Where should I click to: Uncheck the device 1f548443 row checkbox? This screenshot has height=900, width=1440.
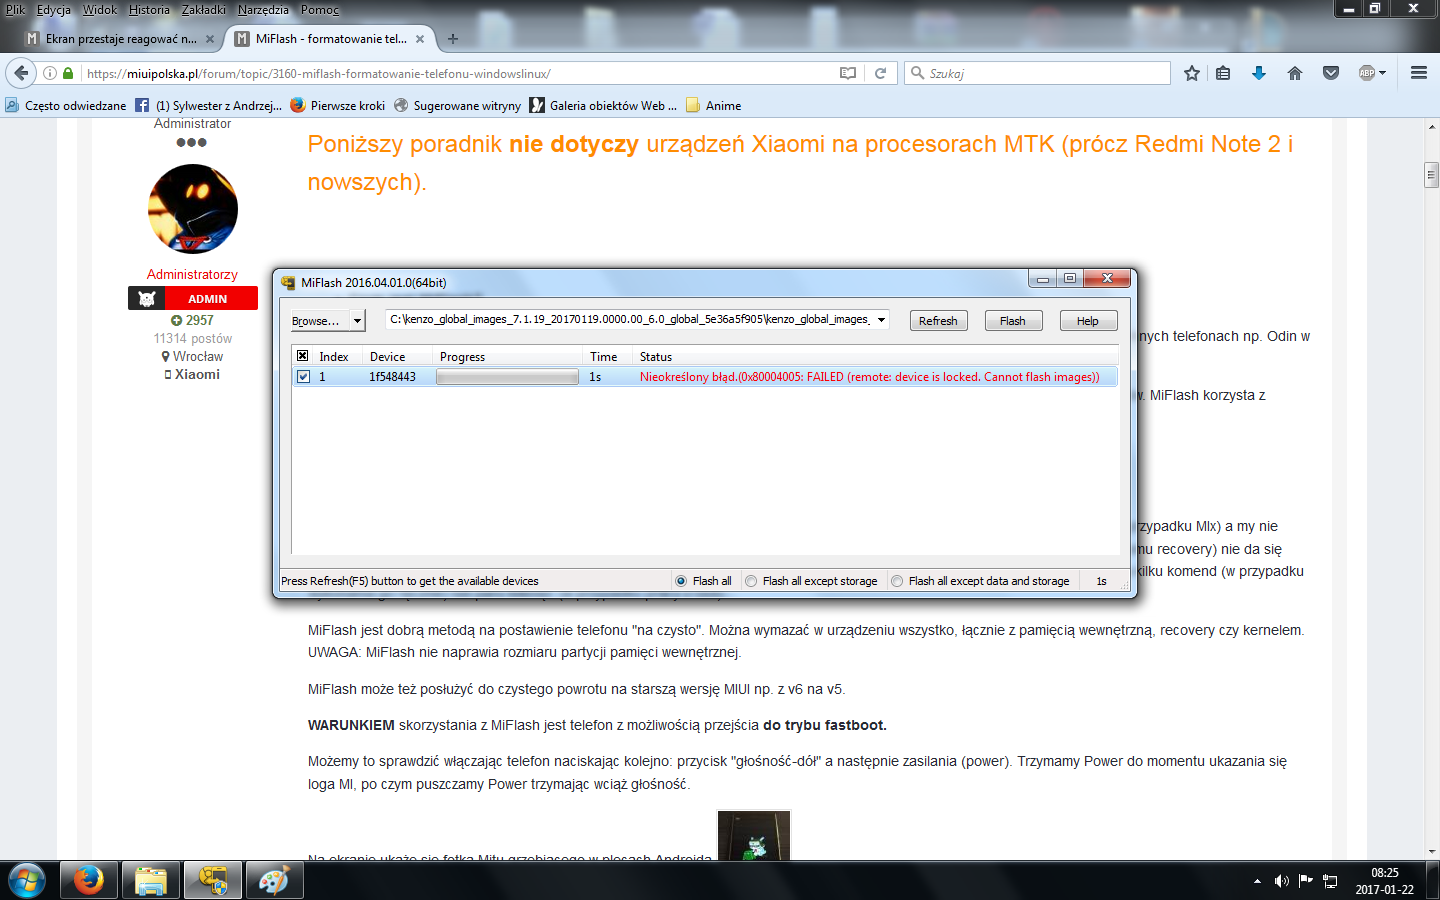(x=303, y=377)
